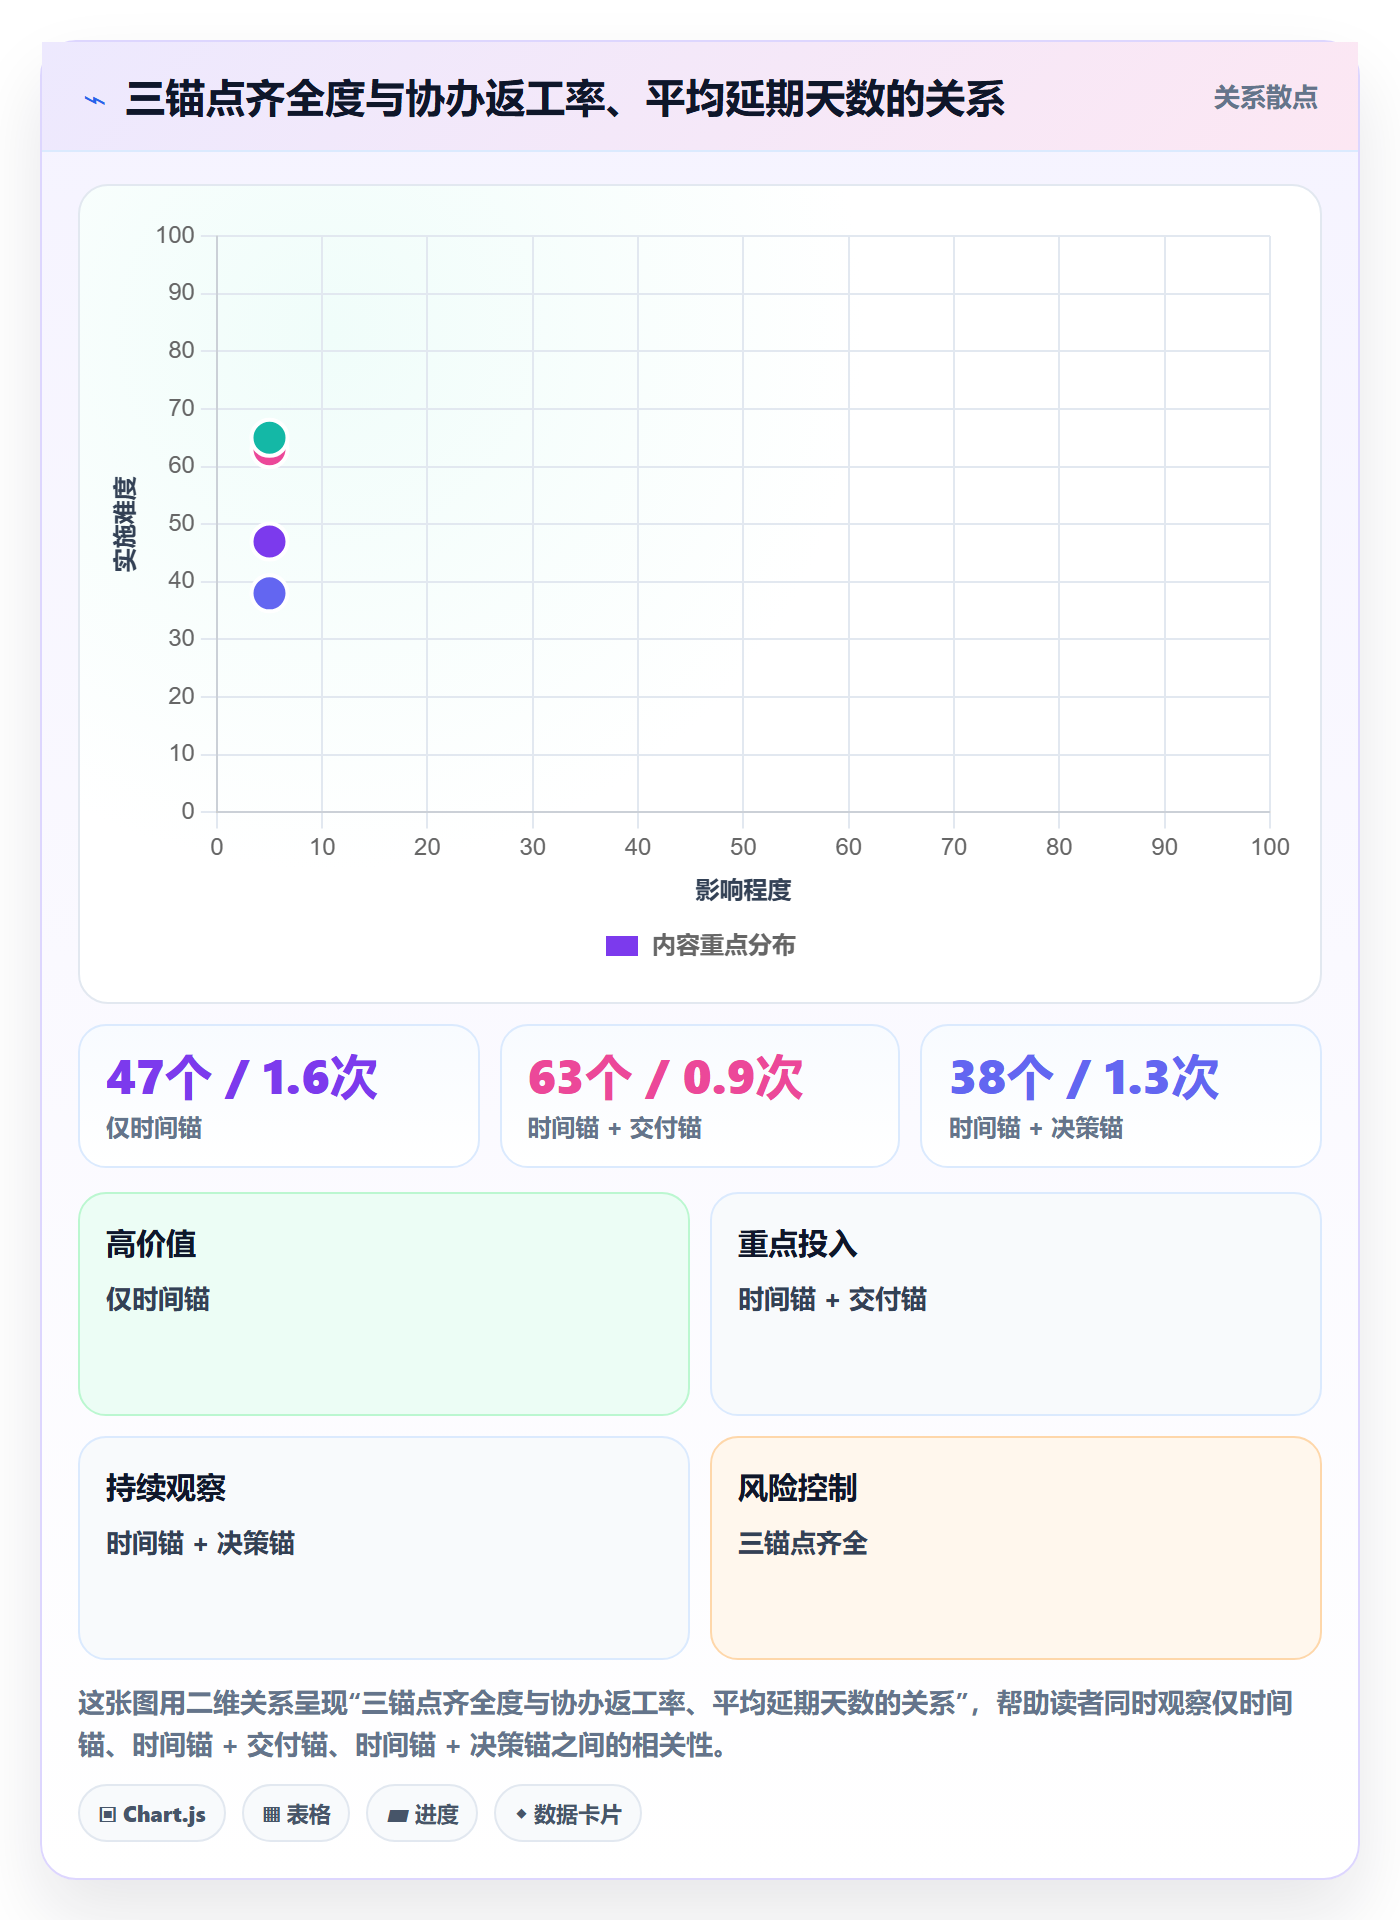Screen dimensions: 1400x1920
Task: Click the chart title 三锚点齐全度与协办返工率
Action: [x=565, y=99]
